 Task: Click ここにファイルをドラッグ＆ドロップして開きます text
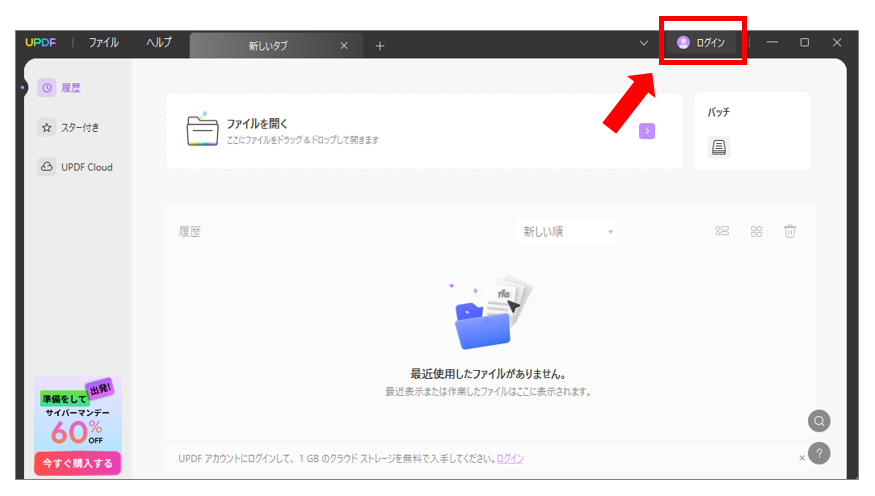pos(302,140)
